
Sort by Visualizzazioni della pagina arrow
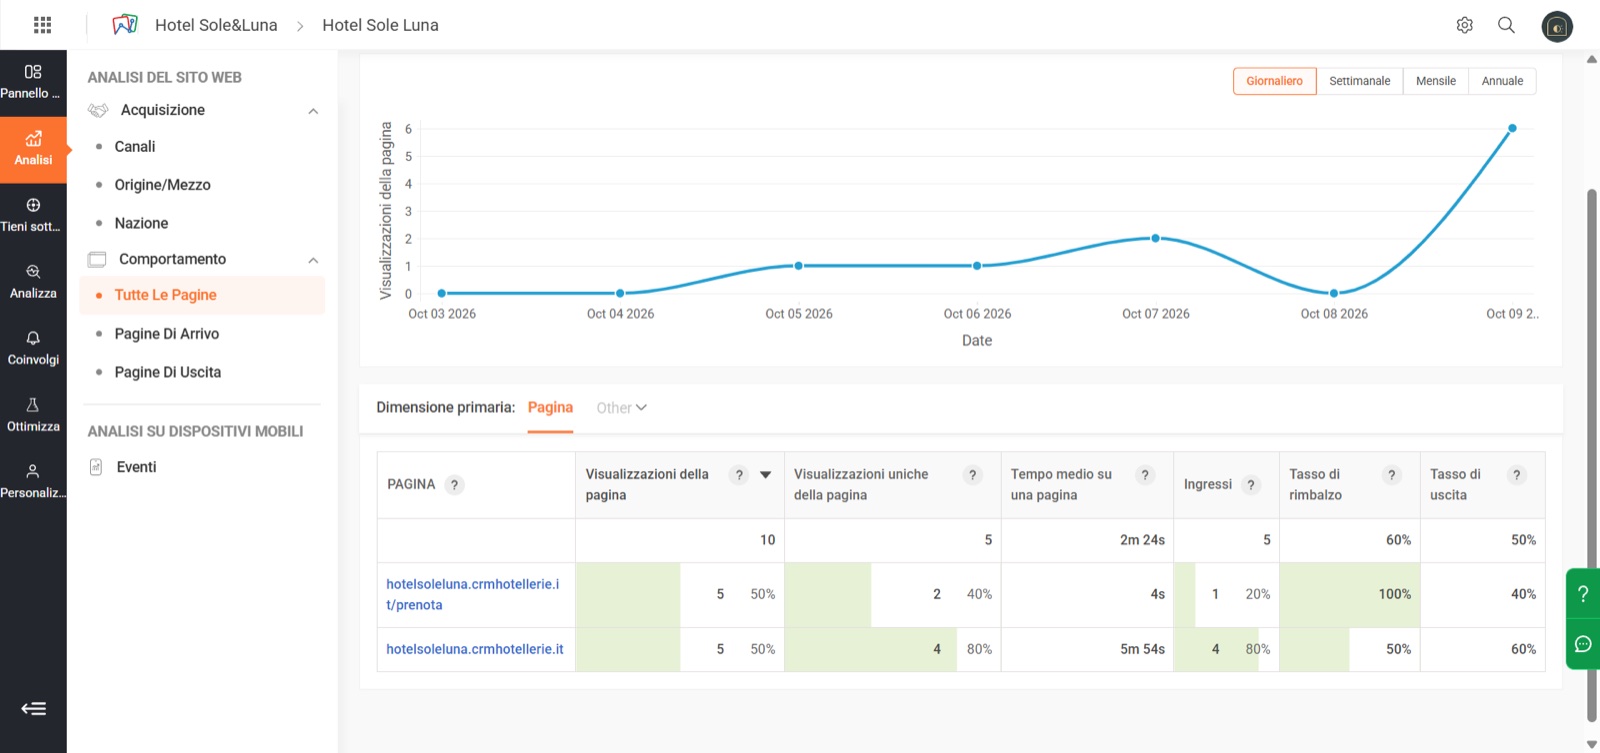(766, 475)
